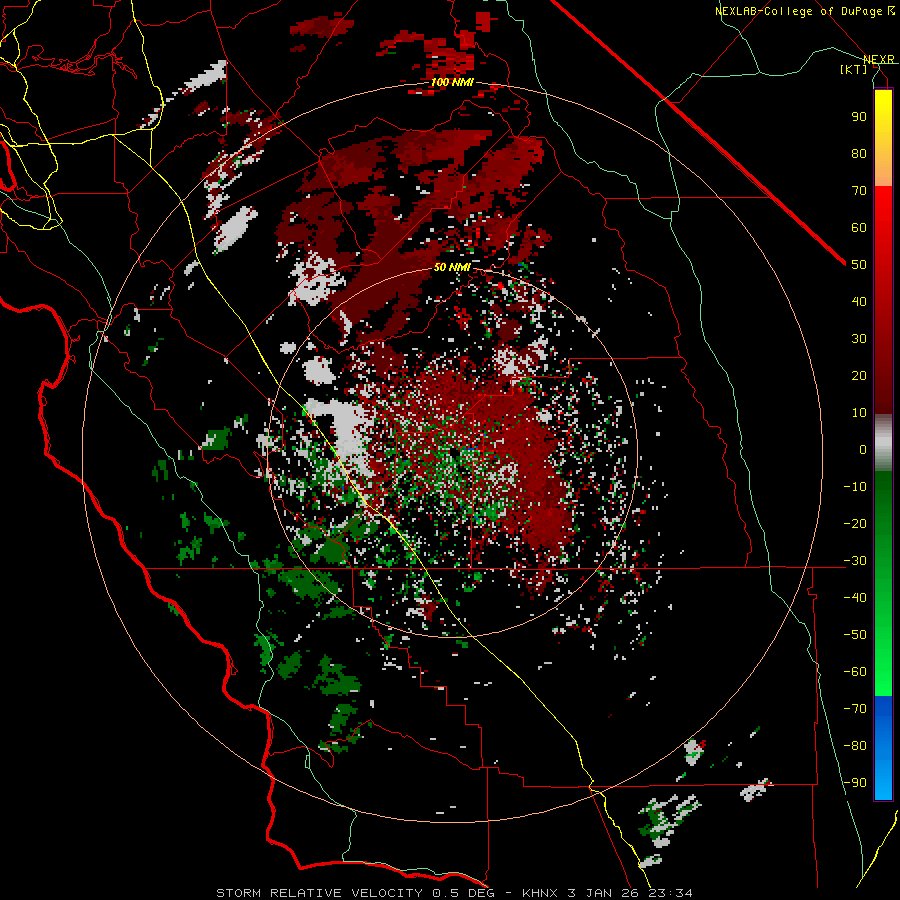The height and width of the screenshot is (900, 900).
Task: Select the 100 NMI range ring label
Action: pos(452,82)
